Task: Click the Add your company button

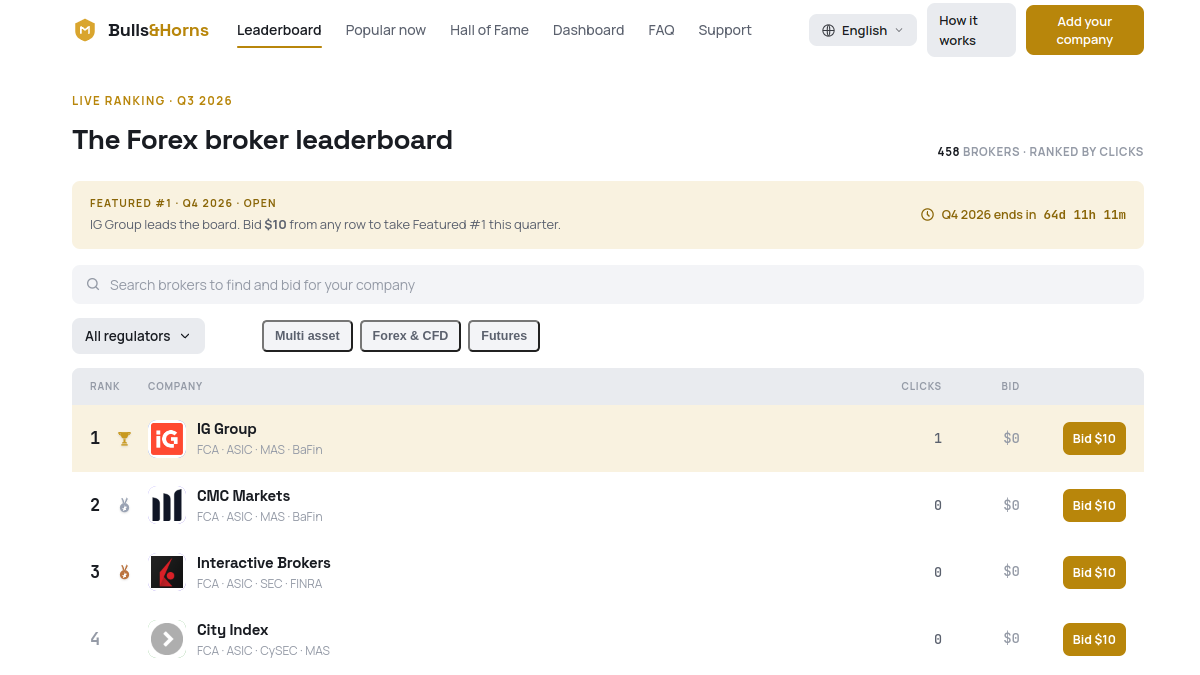Action: 1085,30
